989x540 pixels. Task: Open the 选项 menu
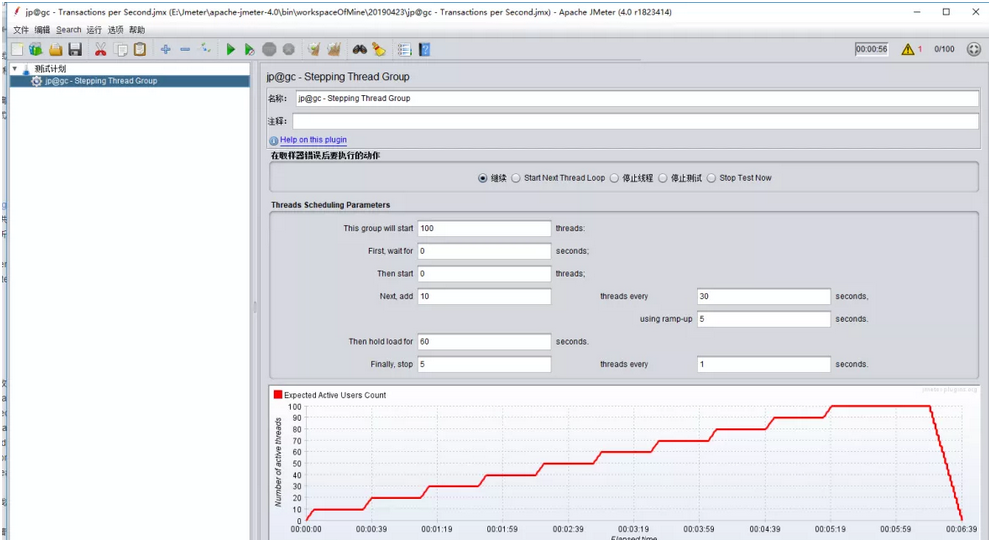[x=115, y=30]
